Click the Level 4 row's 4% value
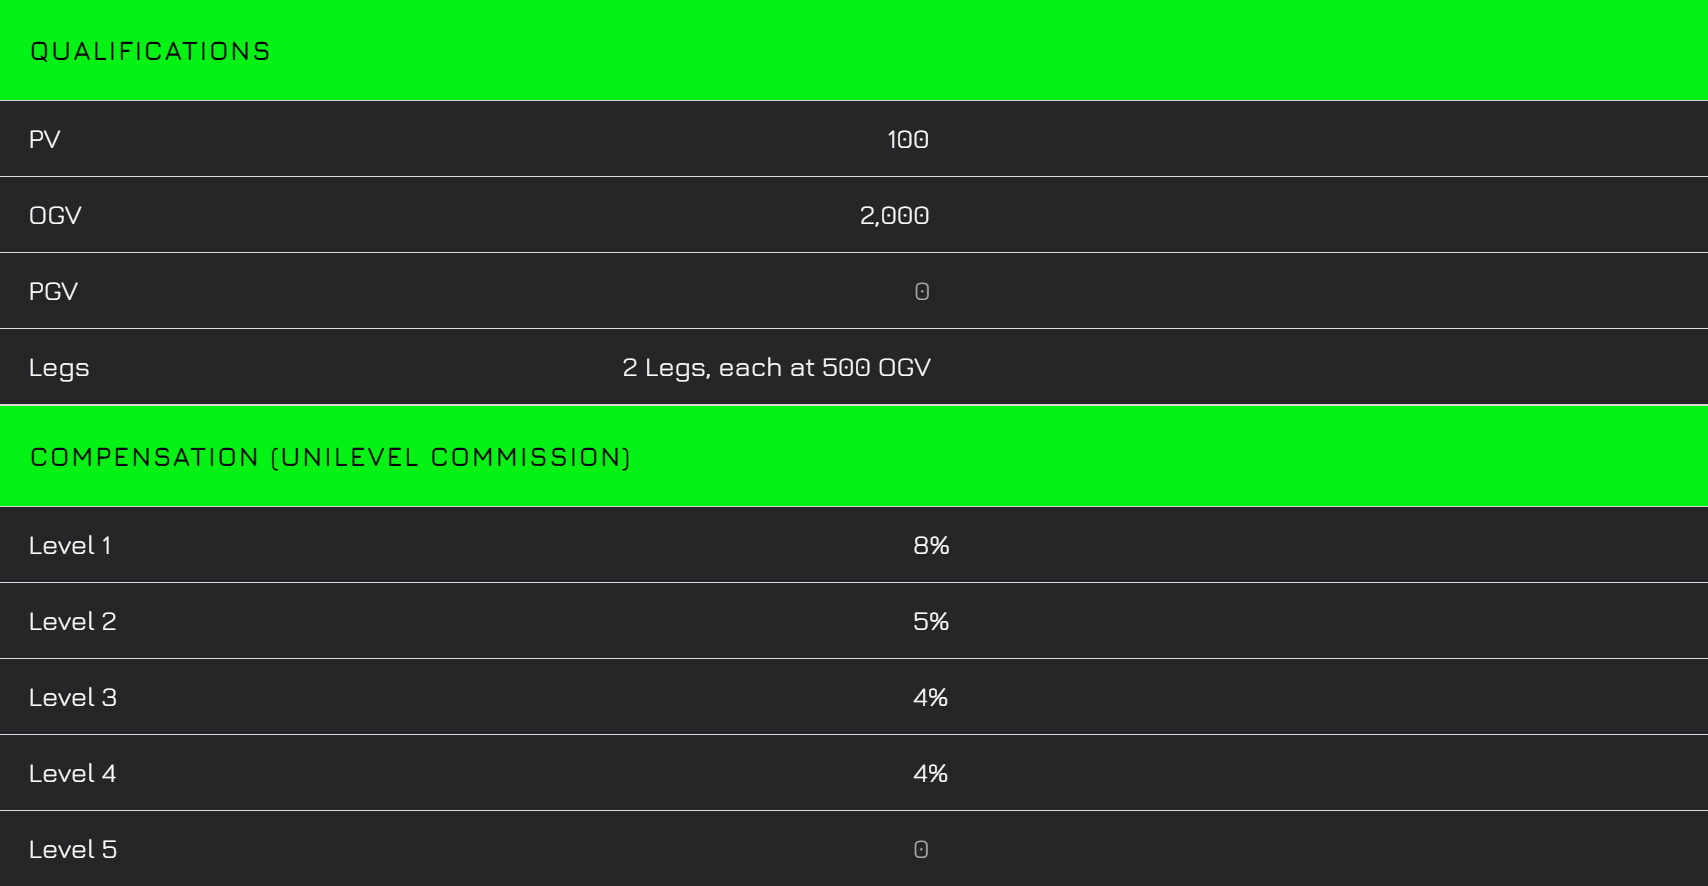 (x=930, y=773)
